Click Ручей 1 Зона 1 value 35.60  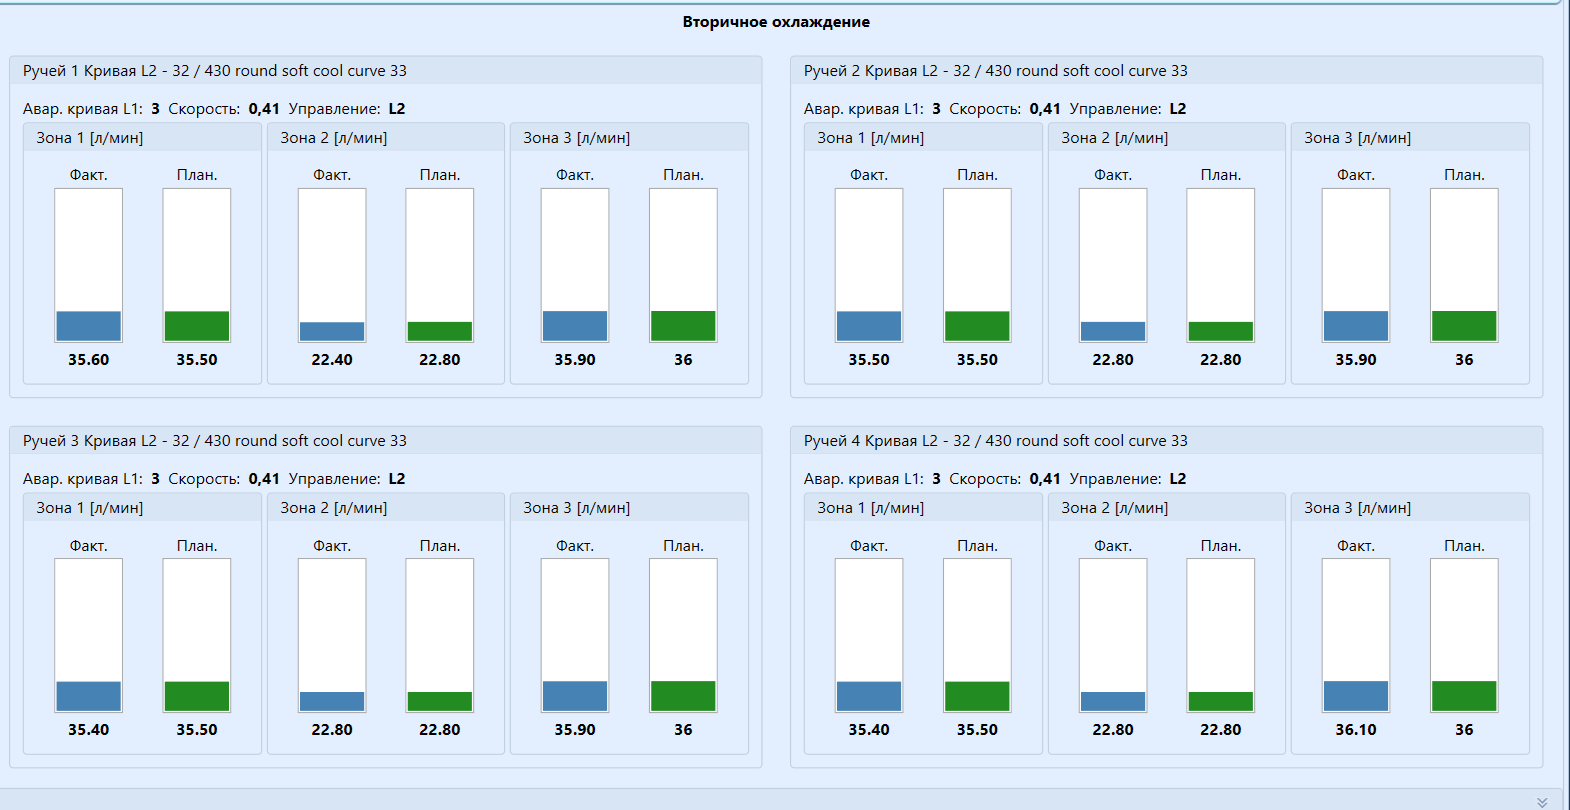coord(89,360)
